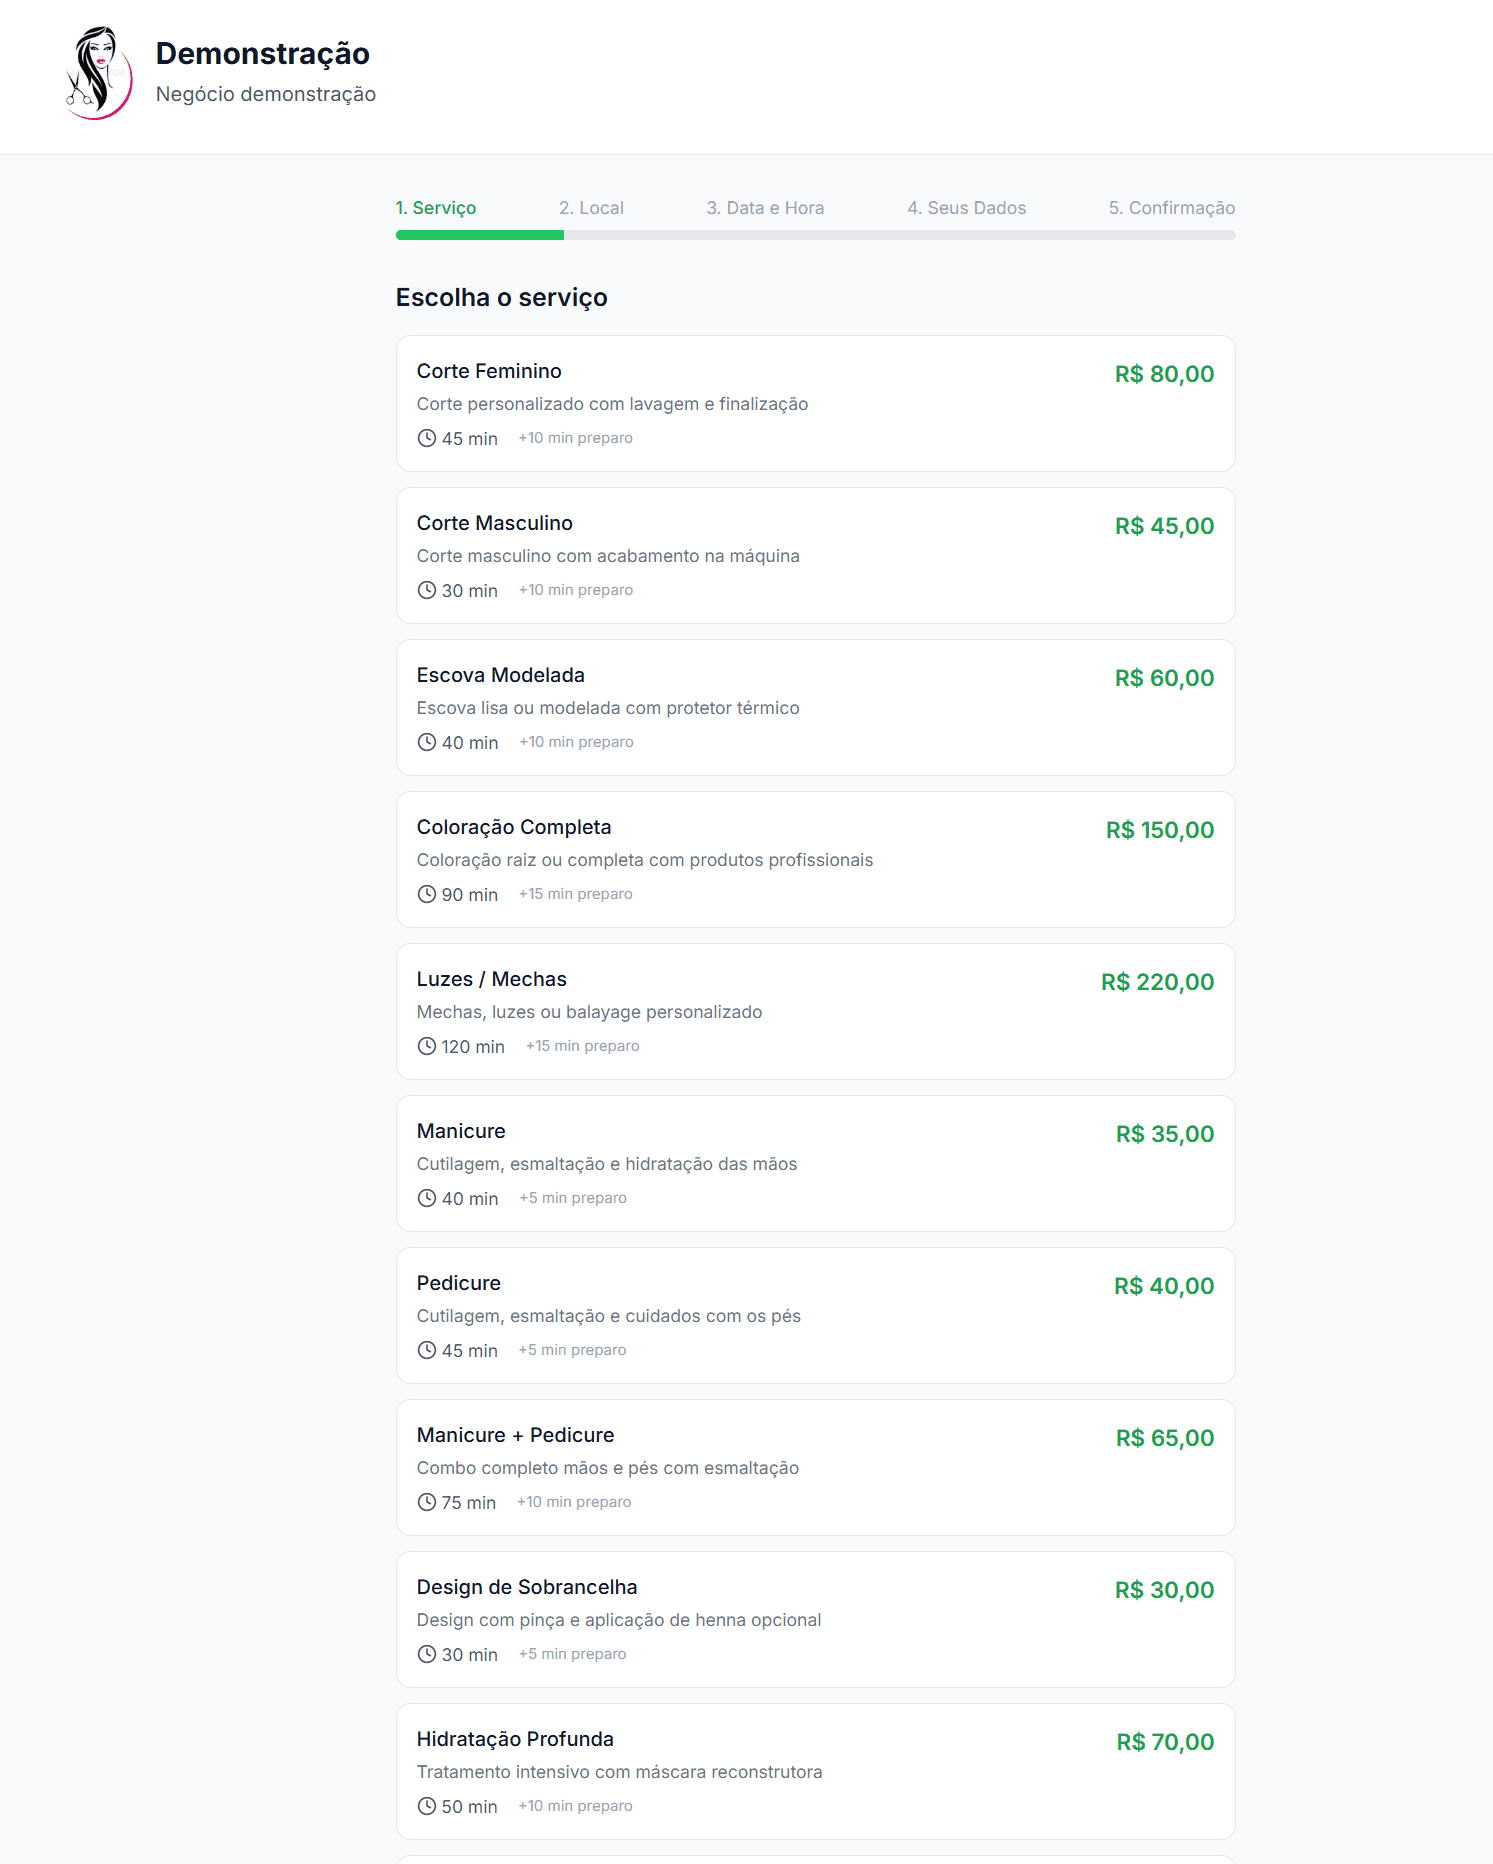1493x1864 pixels.
Task: Open the 1. Serviço step tab
Action: [436, 208]
